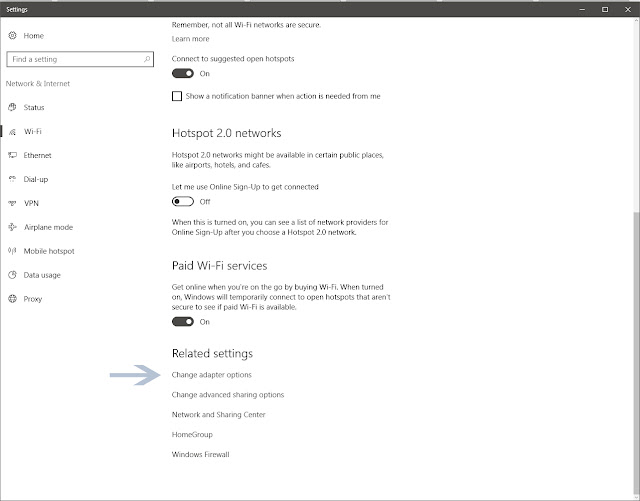Open Windows Firewall link
The image size is (640, 501).
pos(200,454)
